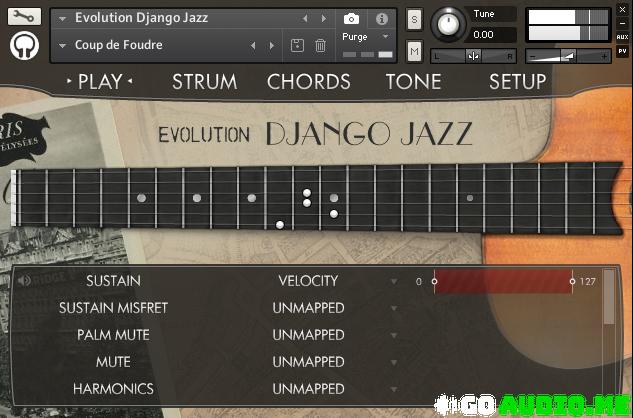Switch to the SETUP tab
Screen dimensions: 633x418
click(x=518, y=82)
